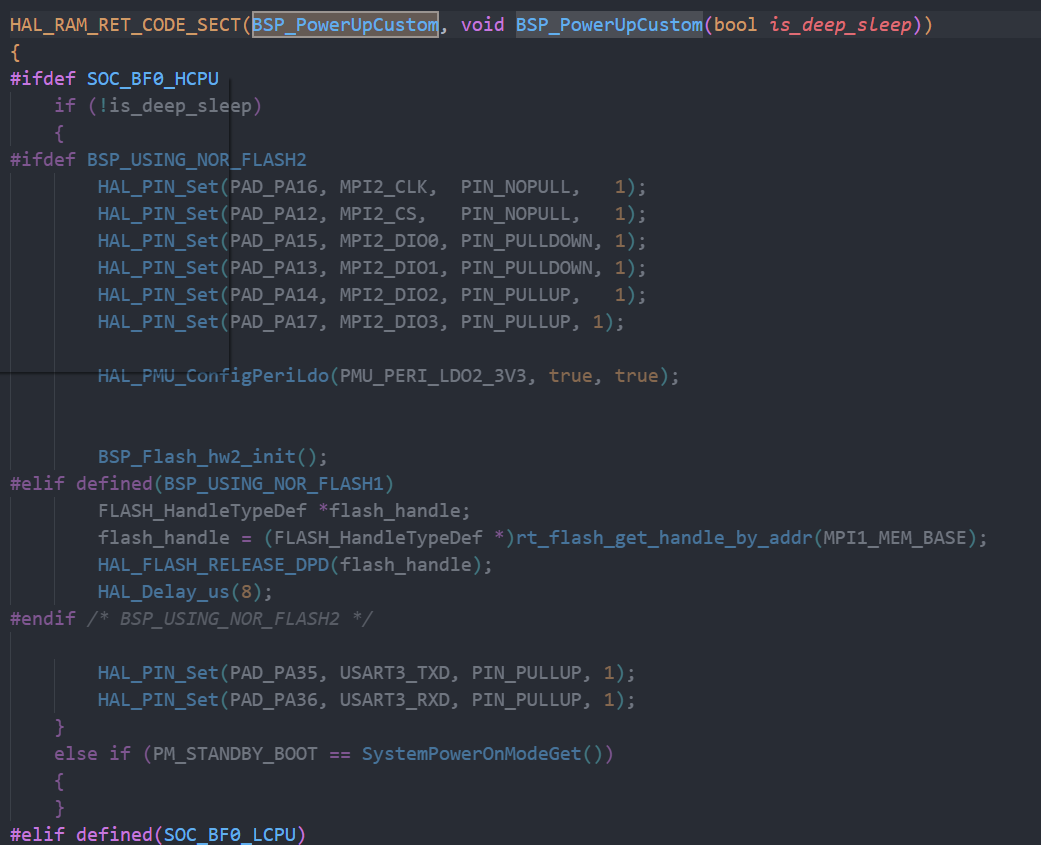The width and height of the screenshot is (1041, 845).
Task: Click PIN_PULLDOWN on the PAD_PA13 line
Action: tap(526, 268)
